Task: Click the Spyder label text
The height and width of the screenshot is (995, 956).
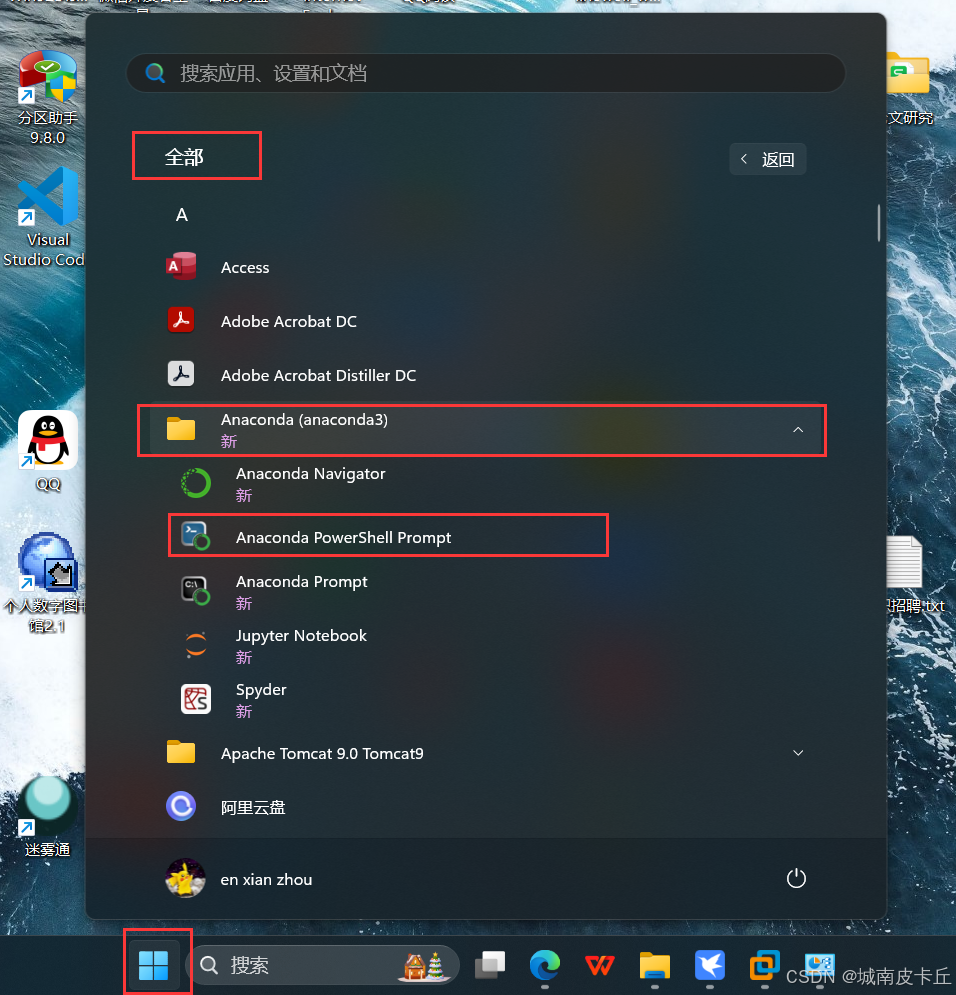Action: point(261,690)
